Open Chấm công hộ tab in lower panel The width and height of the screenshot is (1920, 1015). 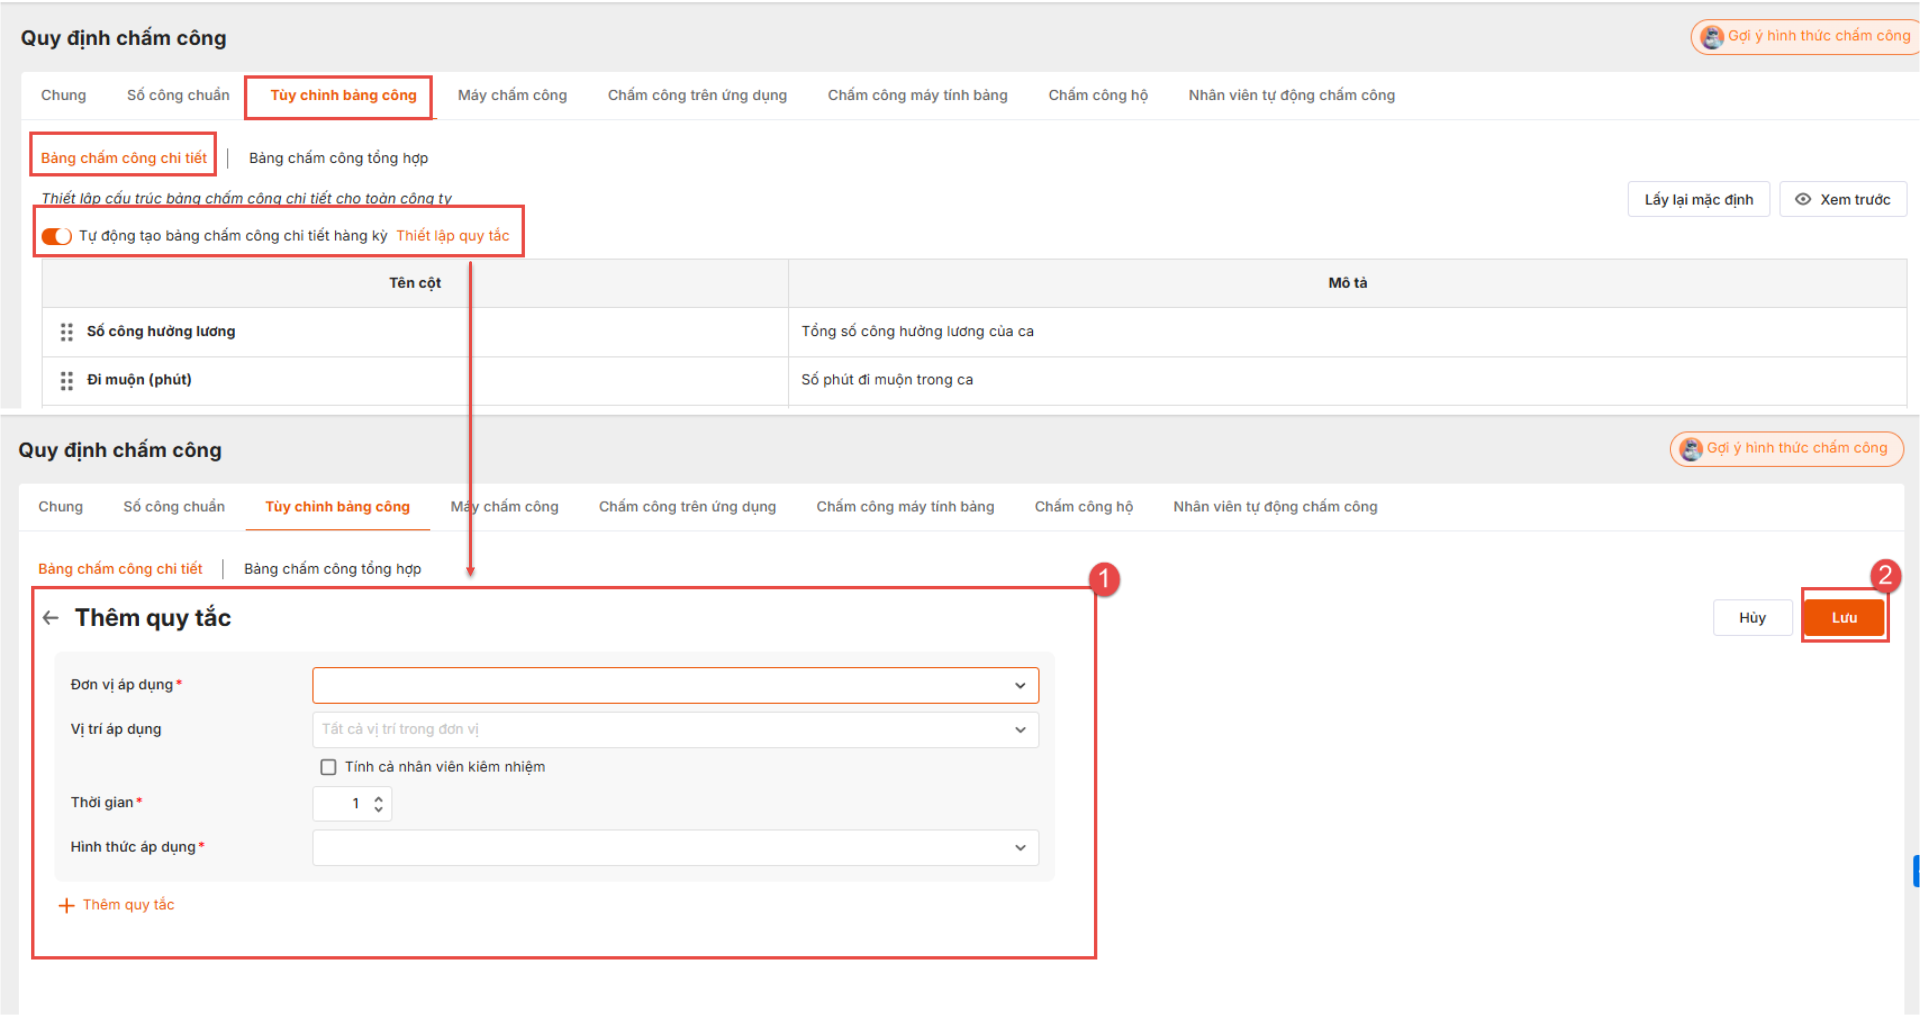[1084, 507]
